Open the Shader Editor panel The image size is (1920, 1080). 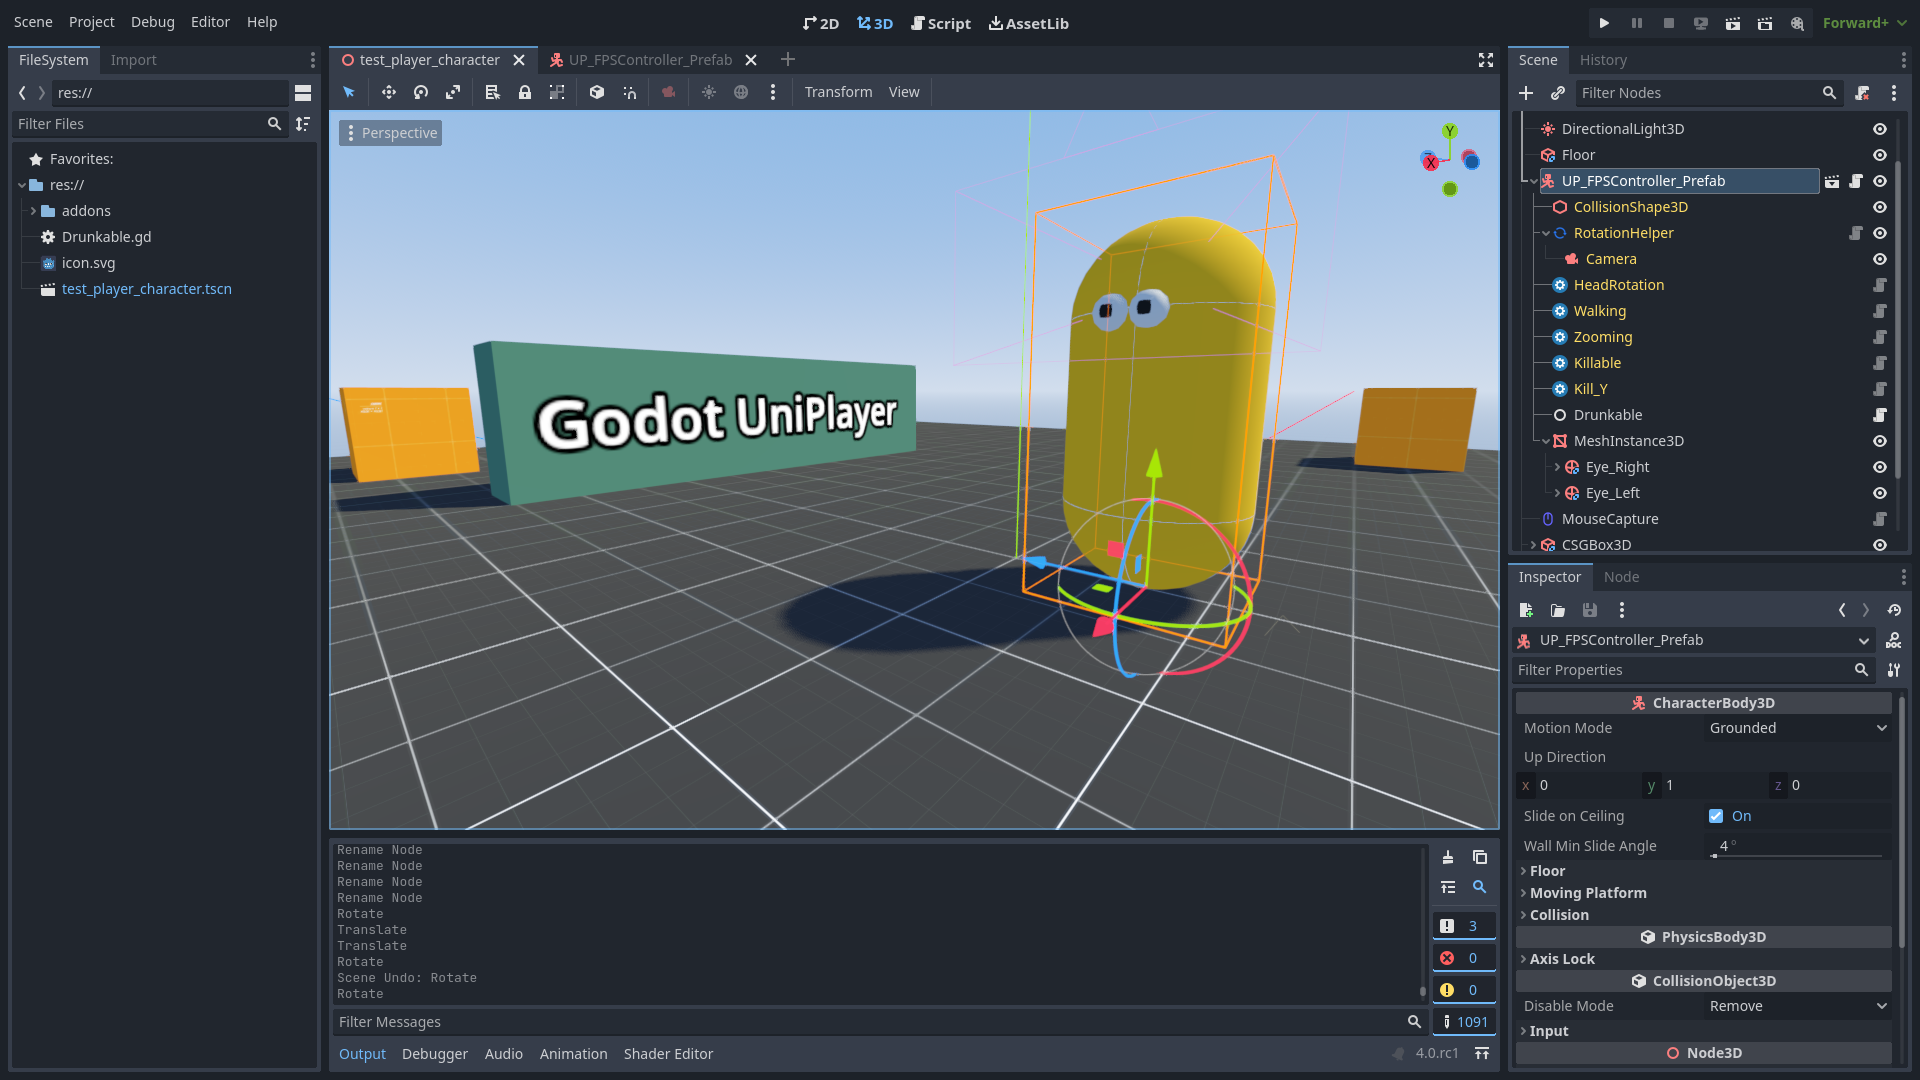click(x=668, y=1054)
